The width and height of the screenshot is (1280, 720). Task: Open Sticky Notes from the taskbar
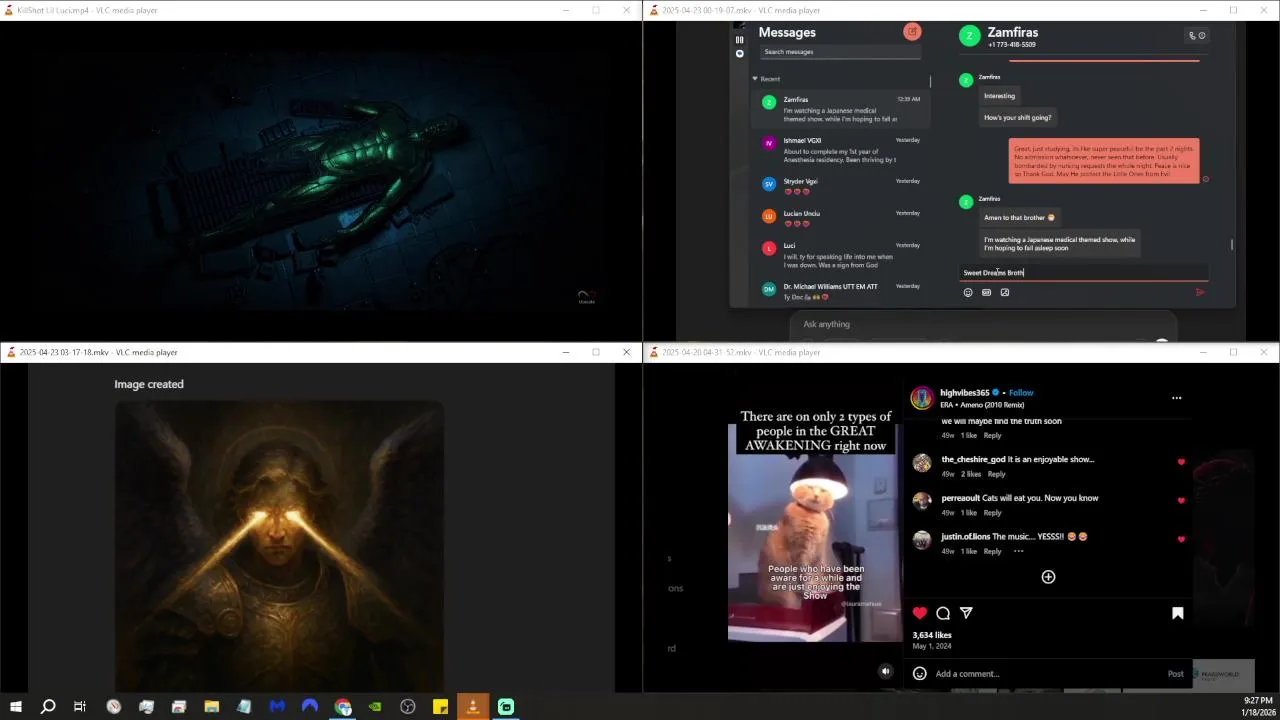440,707
